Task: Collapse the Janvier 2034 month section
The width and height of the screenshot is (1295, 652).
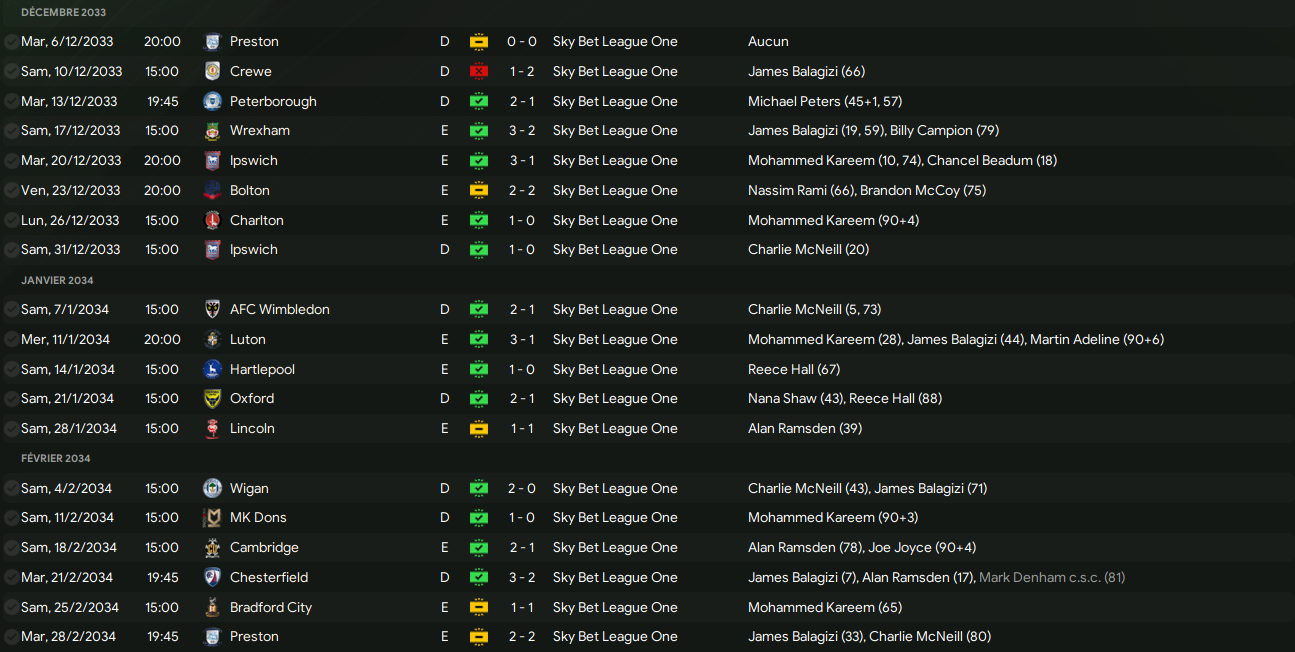Action: click(x=56, y=280)
